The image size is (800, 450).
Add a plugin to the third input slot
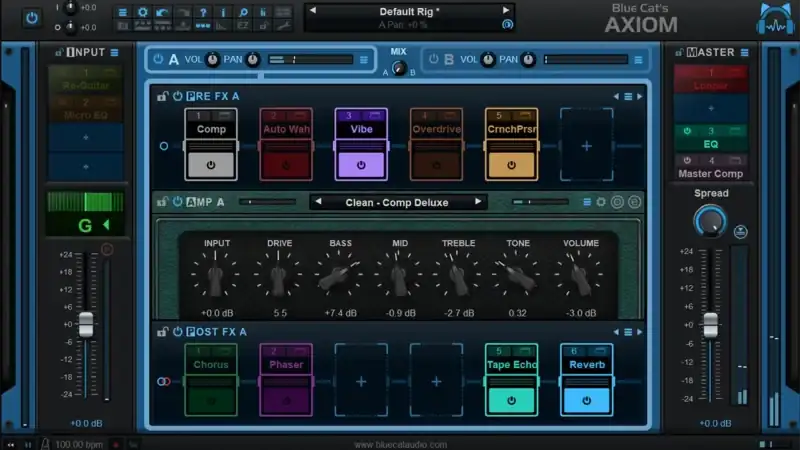tap(86, 137)
